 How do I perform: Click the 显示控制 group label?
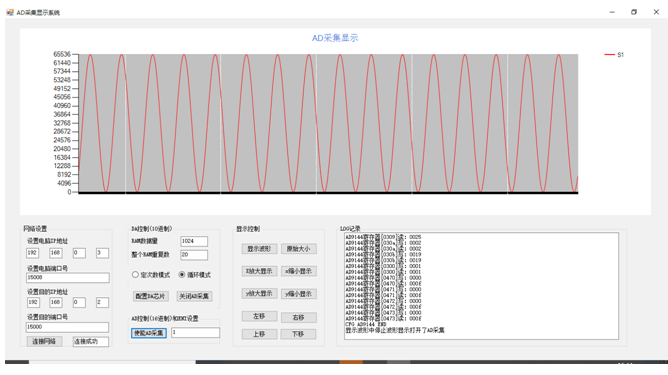[248, 229]
